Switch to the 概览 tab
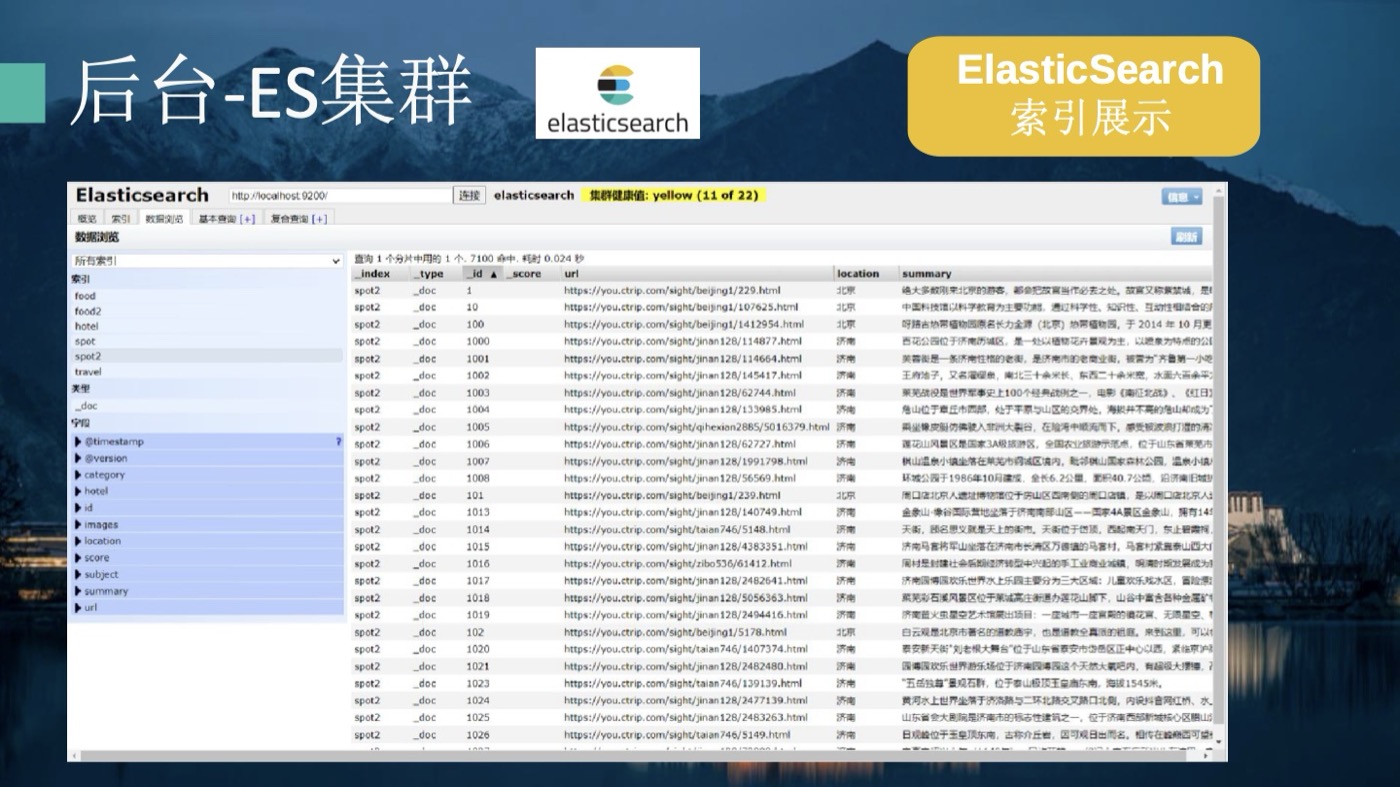1400x787 pixels. (87, 218)
